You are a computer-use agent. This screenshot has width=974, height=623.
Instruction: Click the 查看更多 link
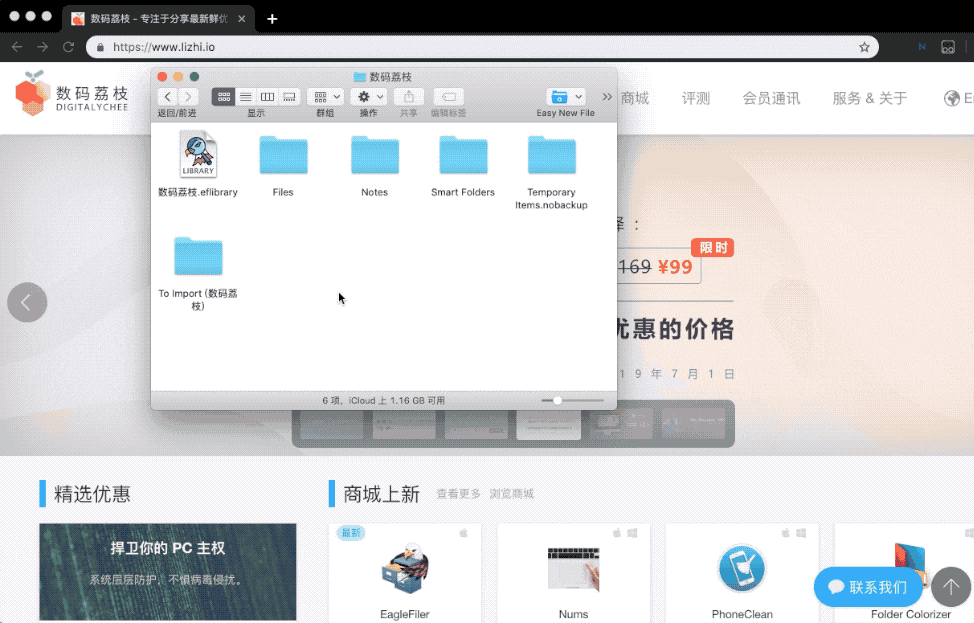pos(458,494)
